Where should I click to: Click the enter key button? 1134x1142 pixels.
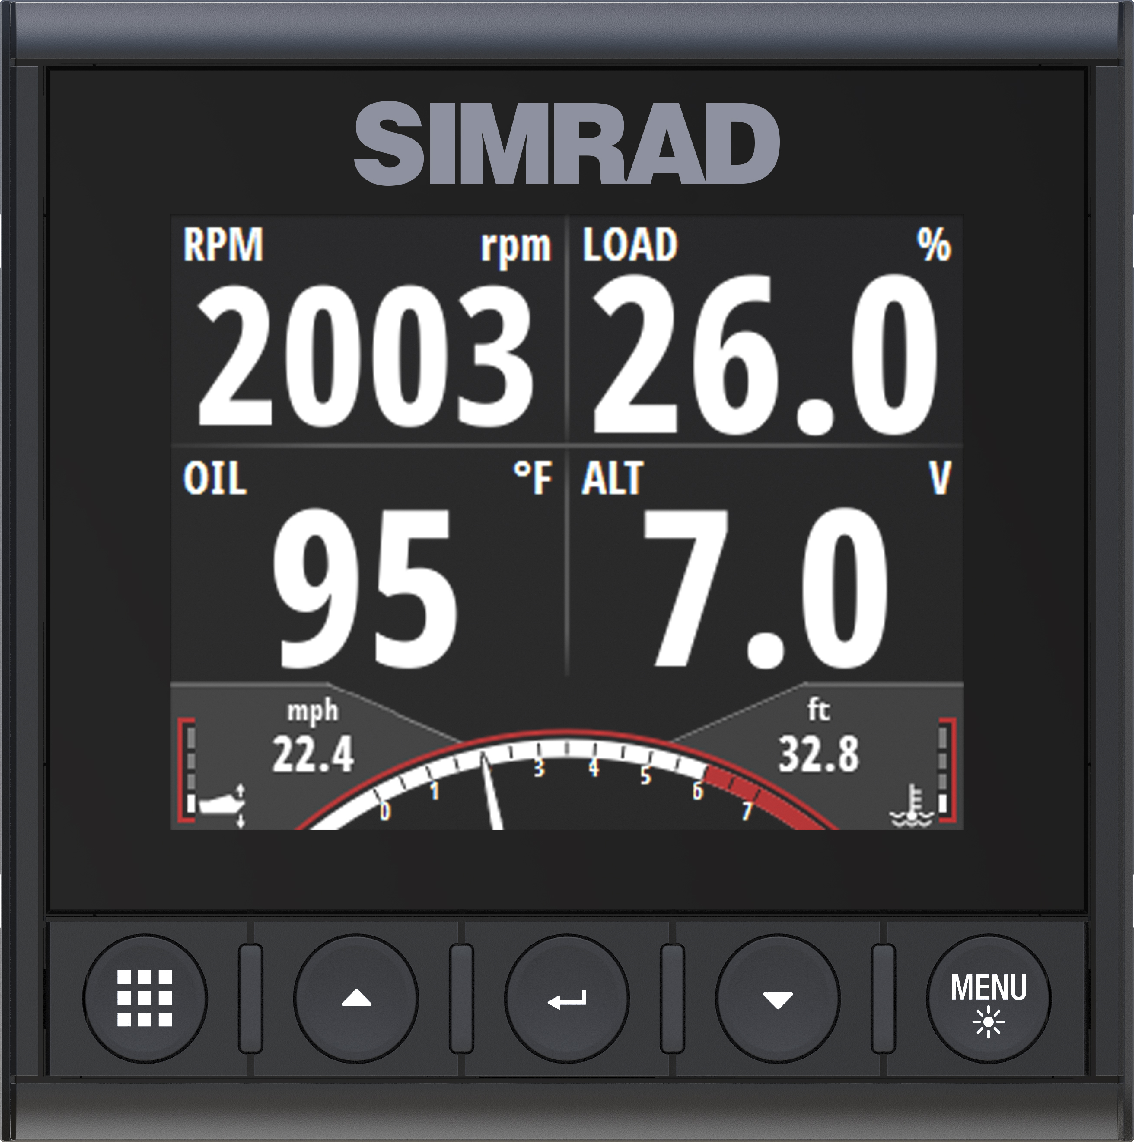tap(567, 998)
